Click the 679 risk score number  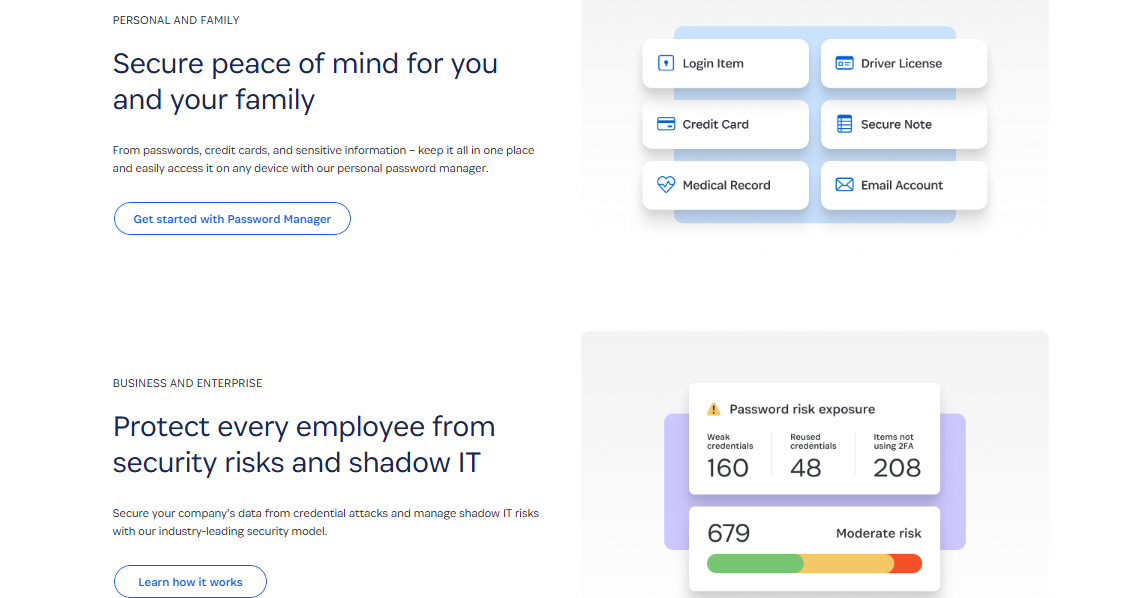tap(730, 532)
